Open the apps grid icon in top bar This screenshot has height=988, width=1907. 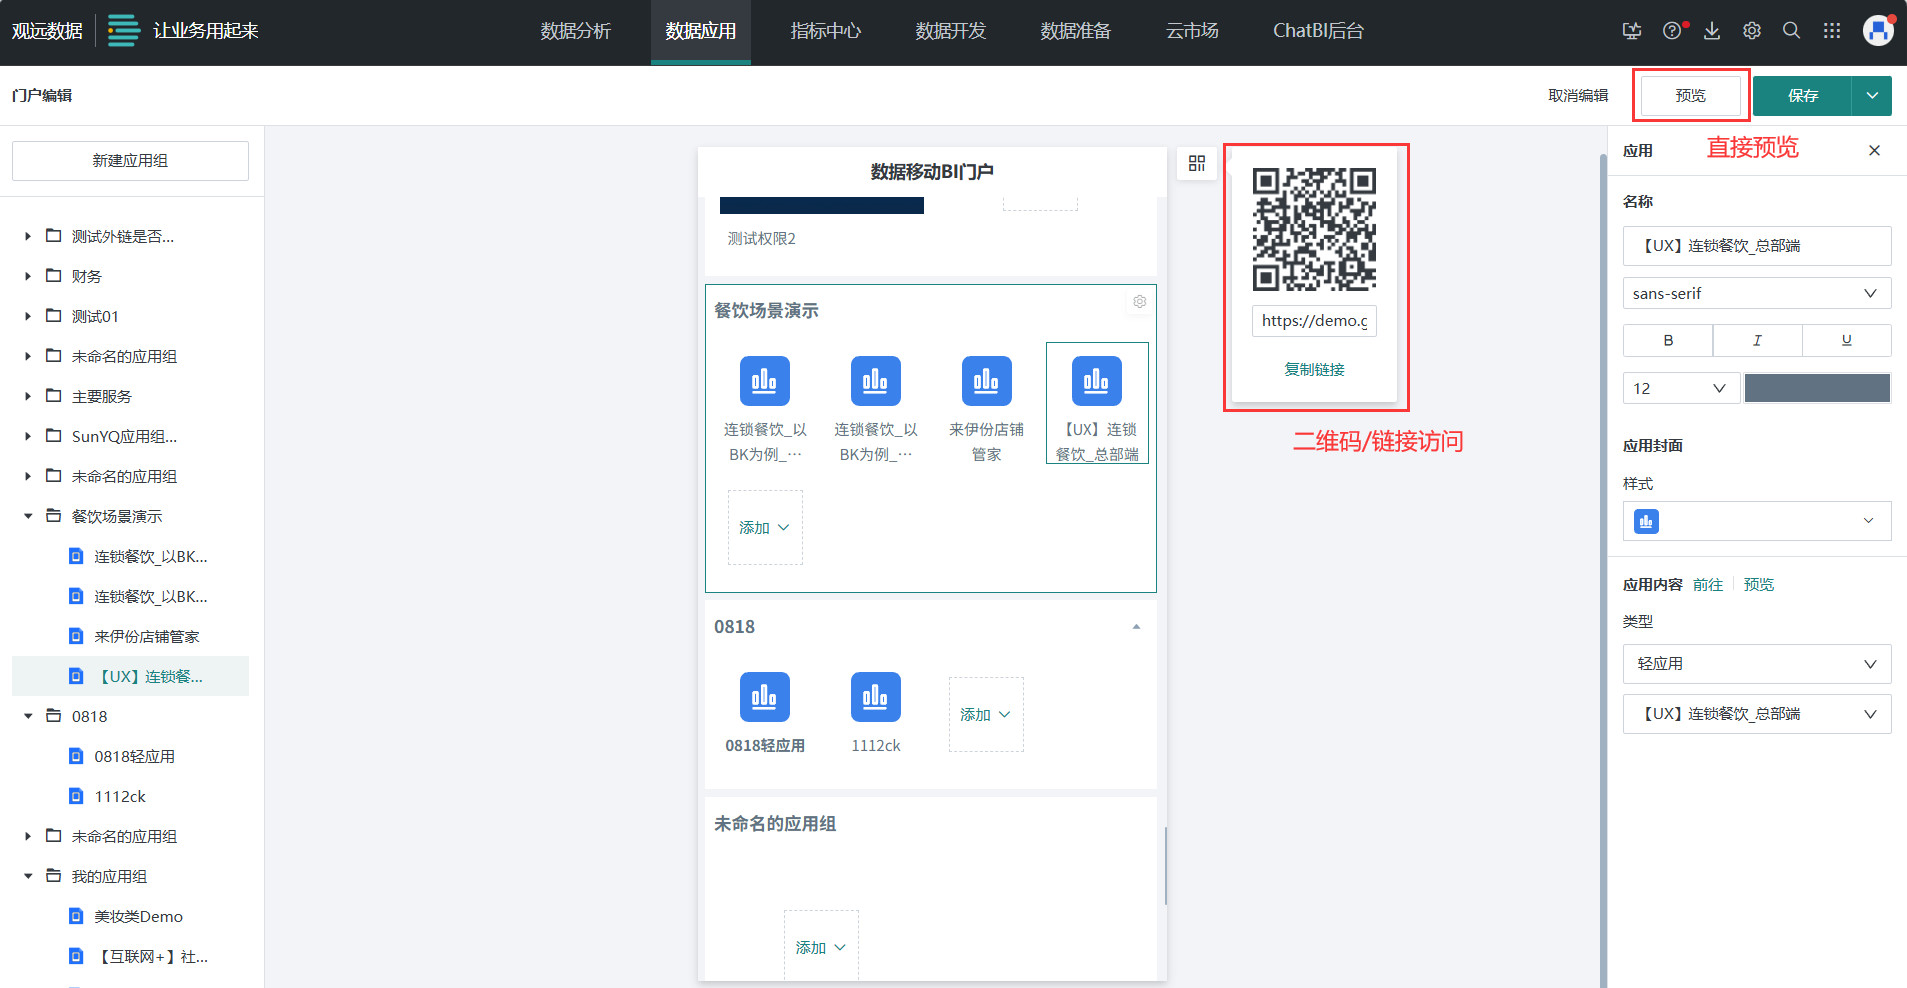[1832, 31]
